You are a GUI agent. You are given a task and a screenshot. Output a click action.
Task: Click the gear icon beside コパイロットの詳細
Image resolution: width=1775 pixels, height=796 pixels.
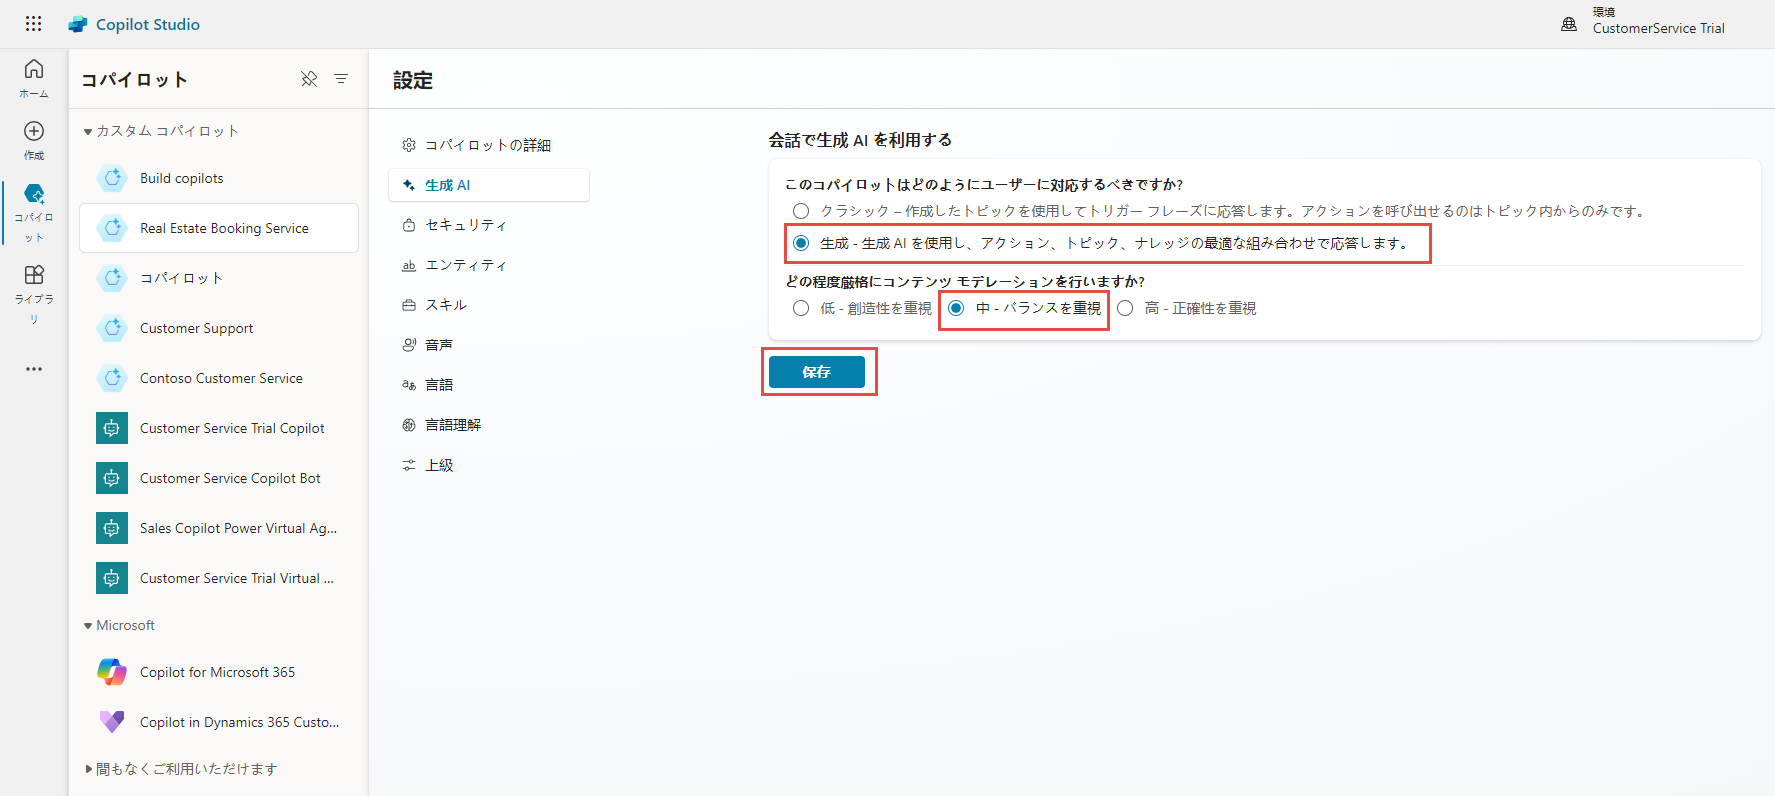(x=409, y=145)
